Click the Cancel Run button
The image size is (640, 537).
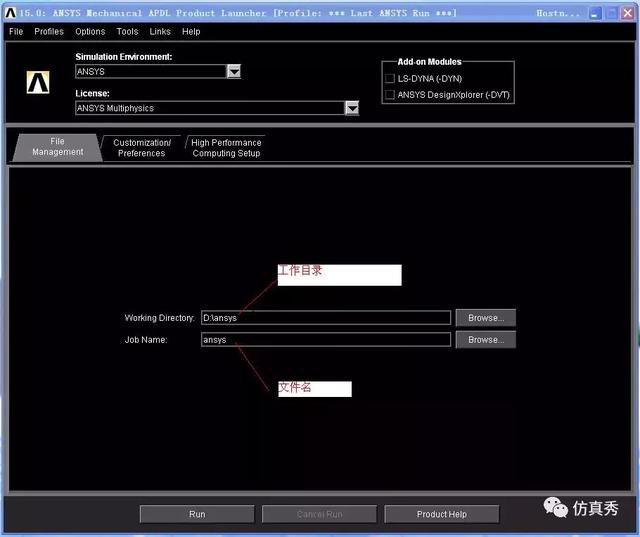319,514
